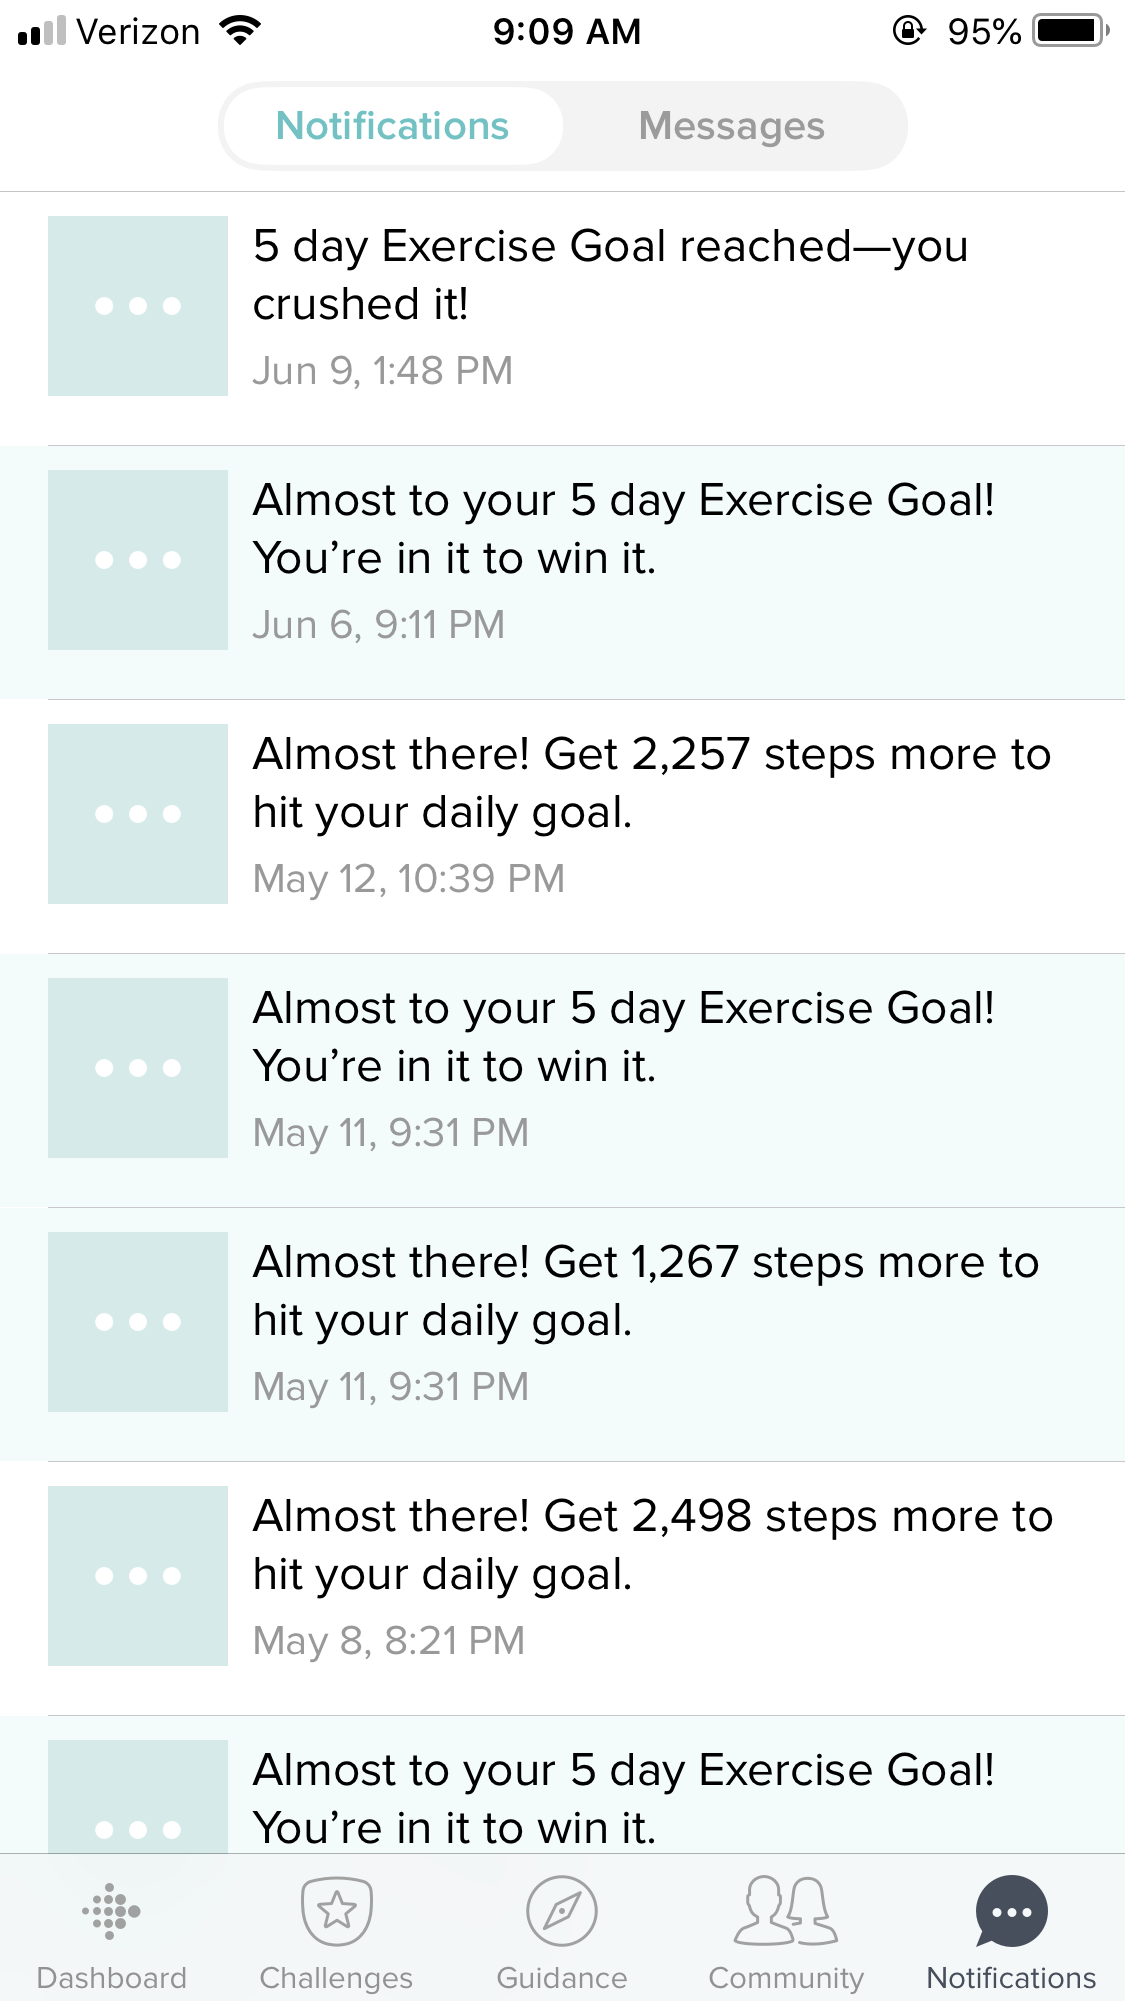Tap the icon beside the Jun 6 notification
Viewport: 1125px width, 2001px height.
[x=138, y=560]
